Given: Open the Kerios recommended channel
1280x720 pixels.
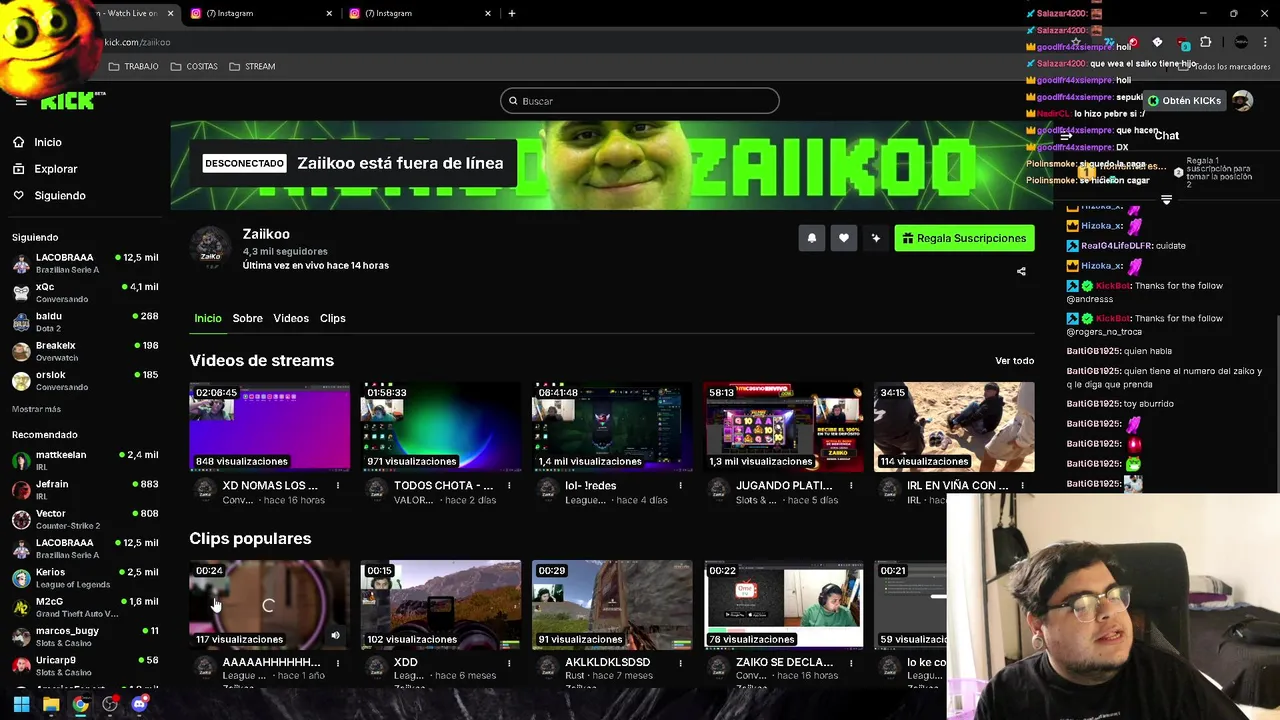Looking at the screenshot, I should coord(85,578).
